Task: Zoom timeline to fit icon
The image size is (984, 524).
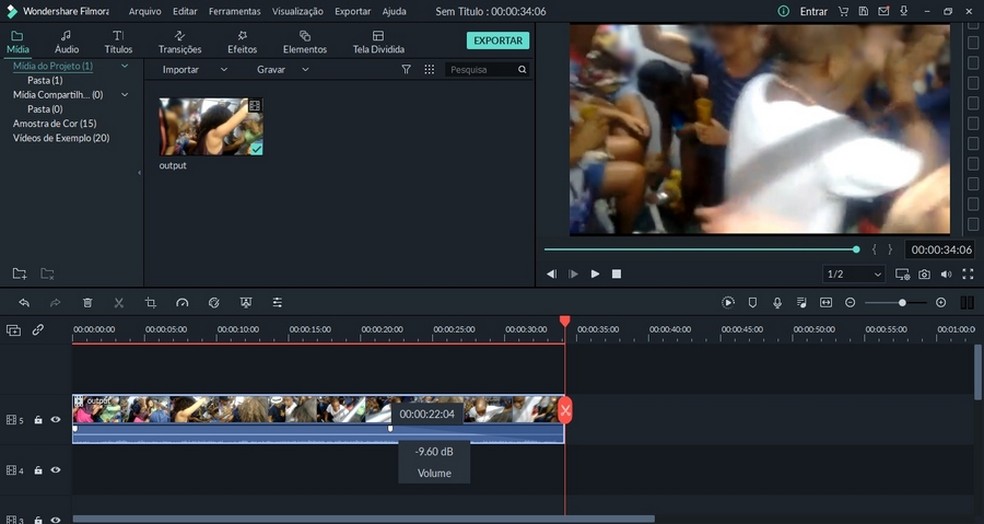Action: (826, 302)
